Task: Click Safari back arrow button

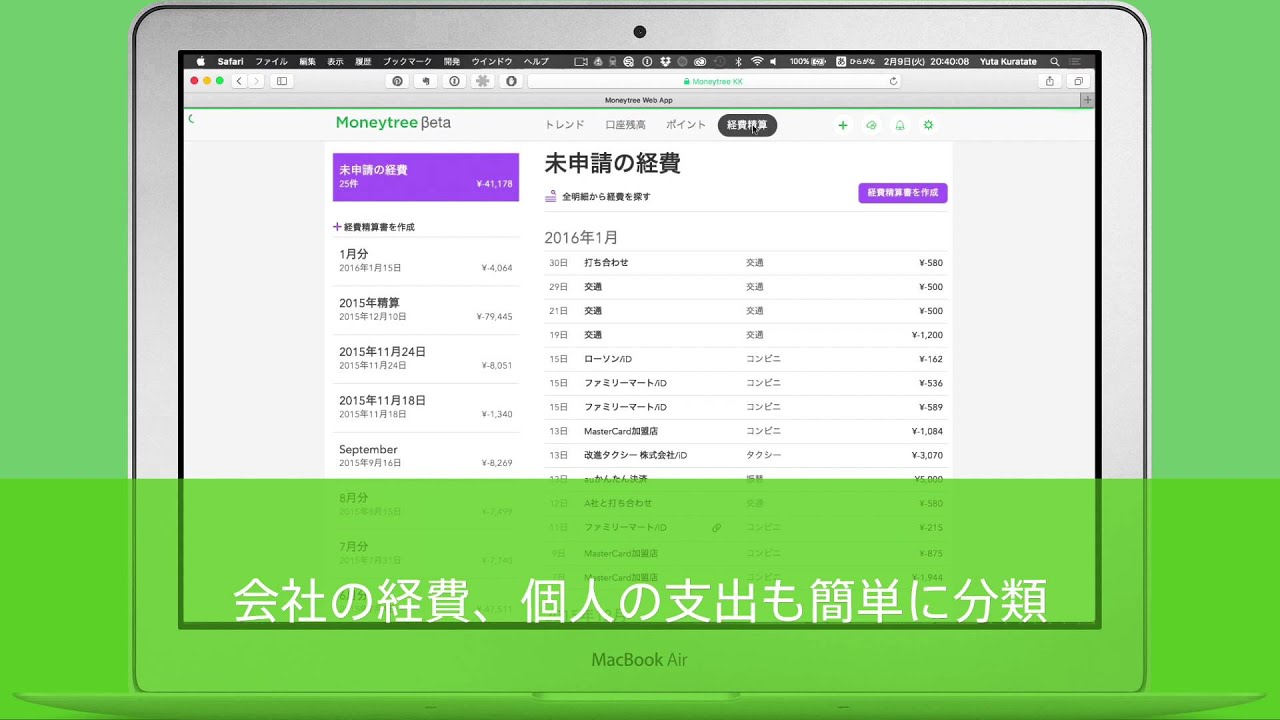Action: pos(239,81)
